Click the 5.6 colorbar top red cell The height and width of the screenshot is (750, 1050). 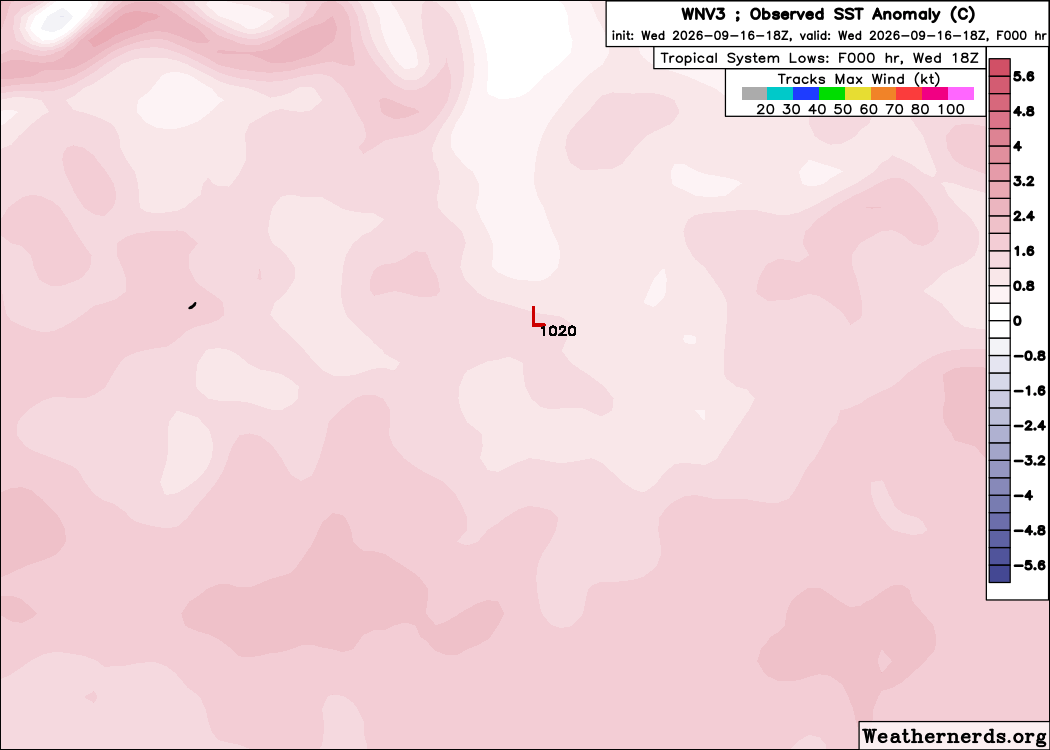(999, 68)
